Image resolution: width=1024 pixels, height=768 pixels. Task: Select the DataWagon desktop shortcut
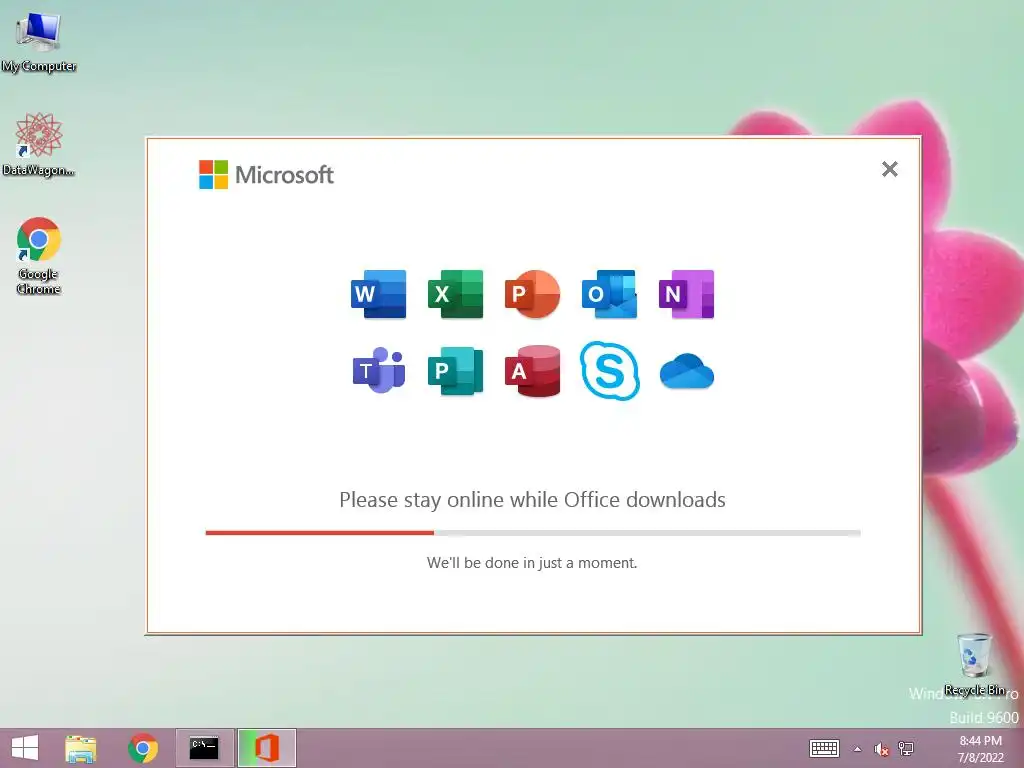pyautogui.click(x=39, y=144)
